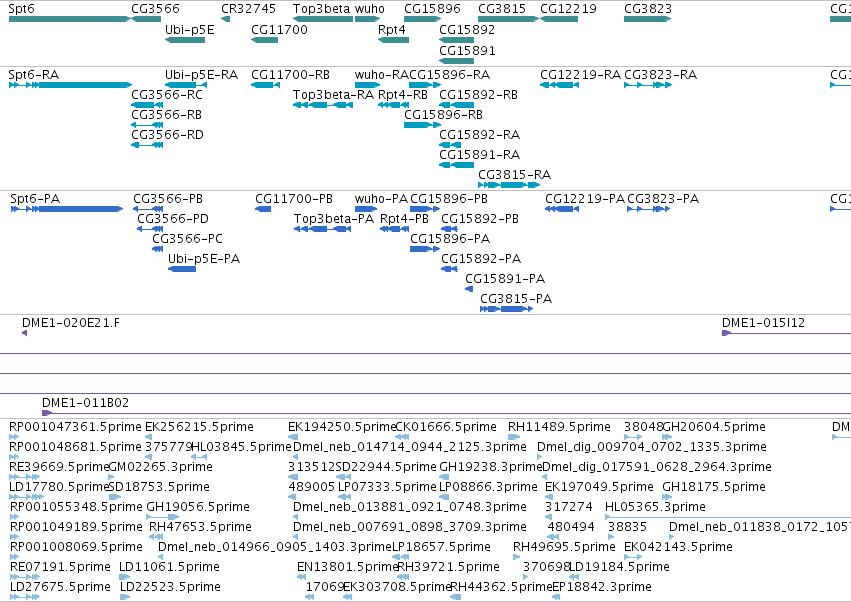The width and height of the screenshot is (851, 602).
Task: Select the CG3823 gene label
Action: tap(648, 9)
